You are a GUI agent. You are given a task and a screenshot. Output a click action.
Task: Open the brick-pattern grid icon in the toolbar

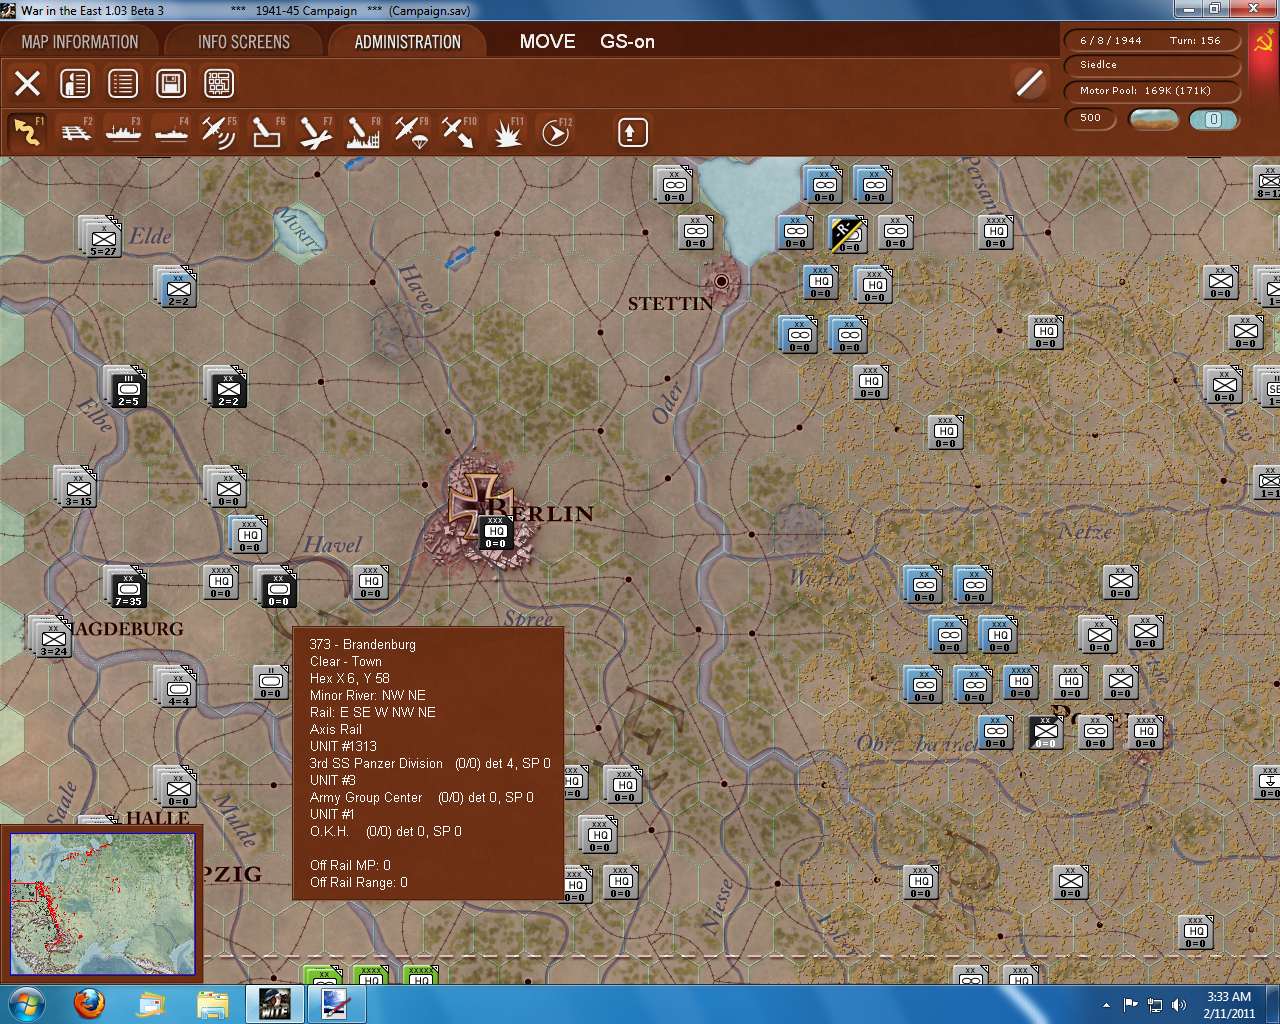(219, 83)
